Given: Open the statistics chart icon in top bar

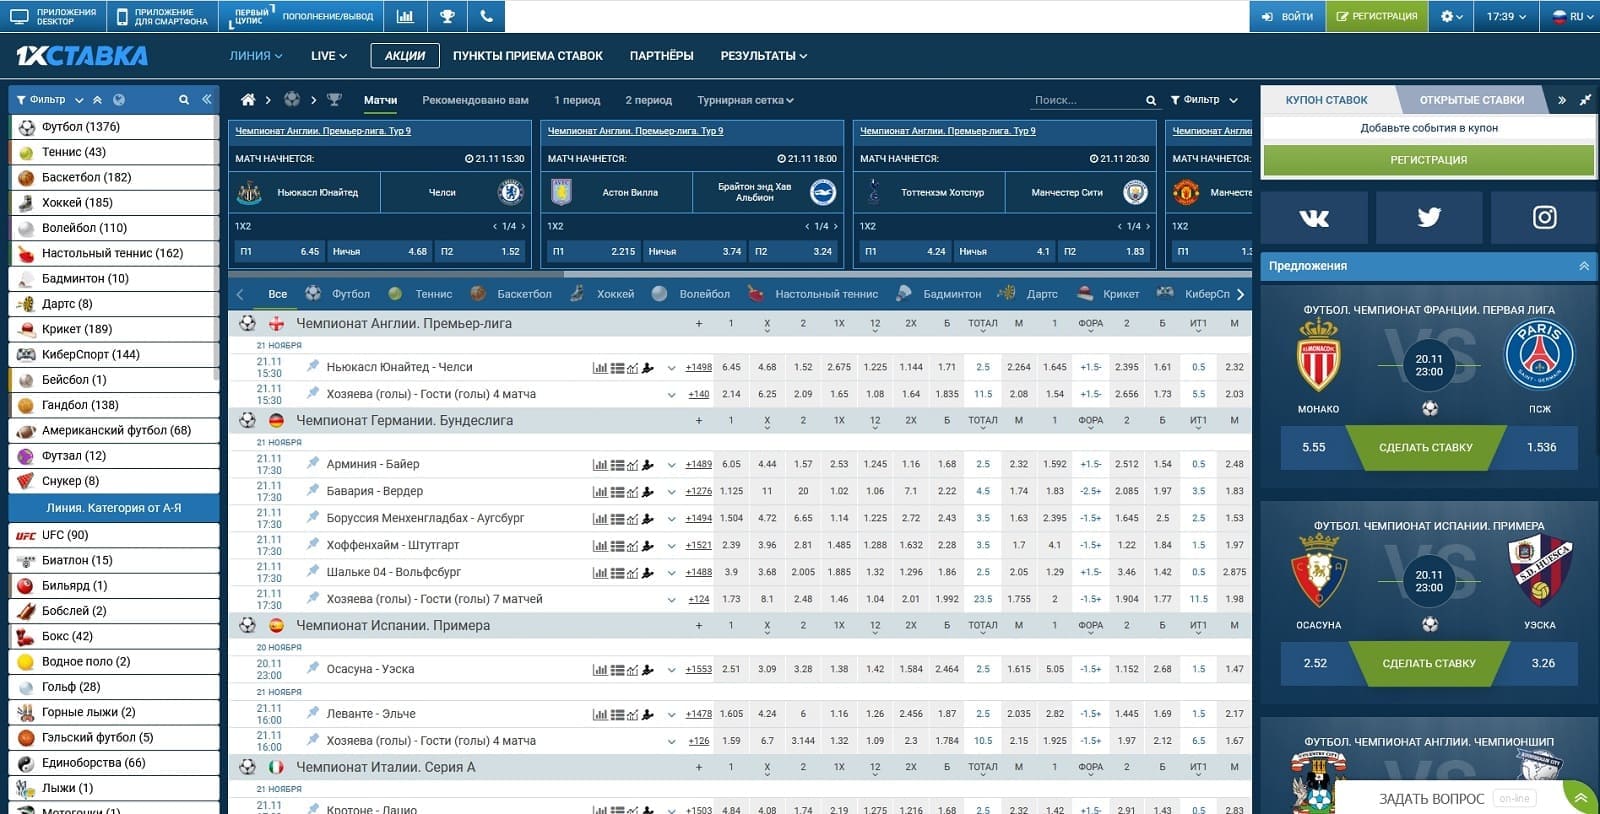Looking at the screenshot, I should 405,16.
